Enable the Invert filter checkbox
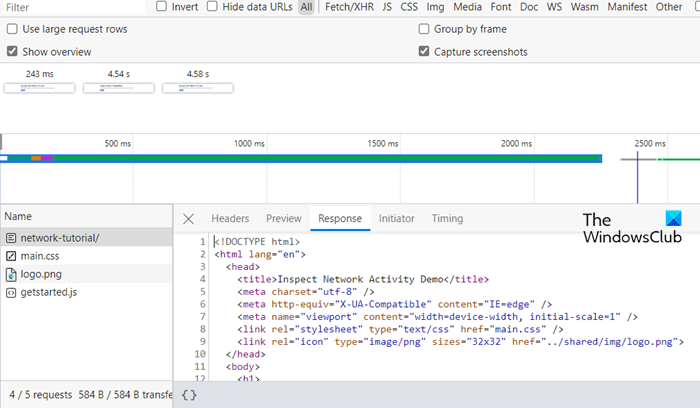This screenshot has height=408, width=700. 162,7
